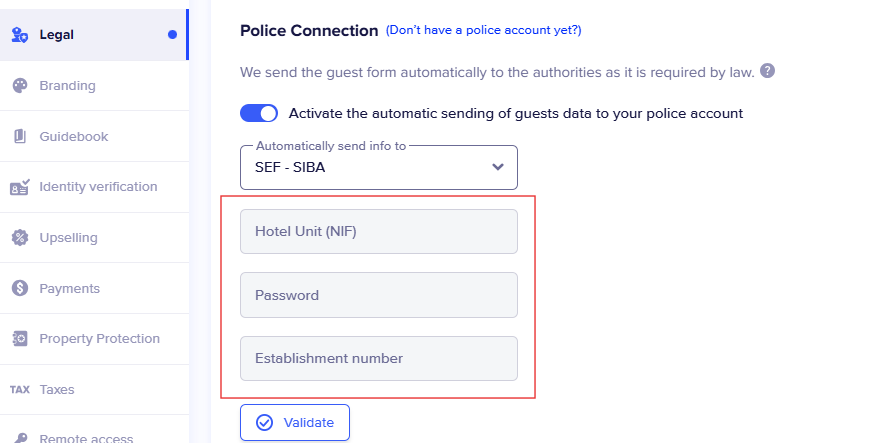882x443 pixels.
Task: Click the Payments dollar icon
Action: click(20, 288)
